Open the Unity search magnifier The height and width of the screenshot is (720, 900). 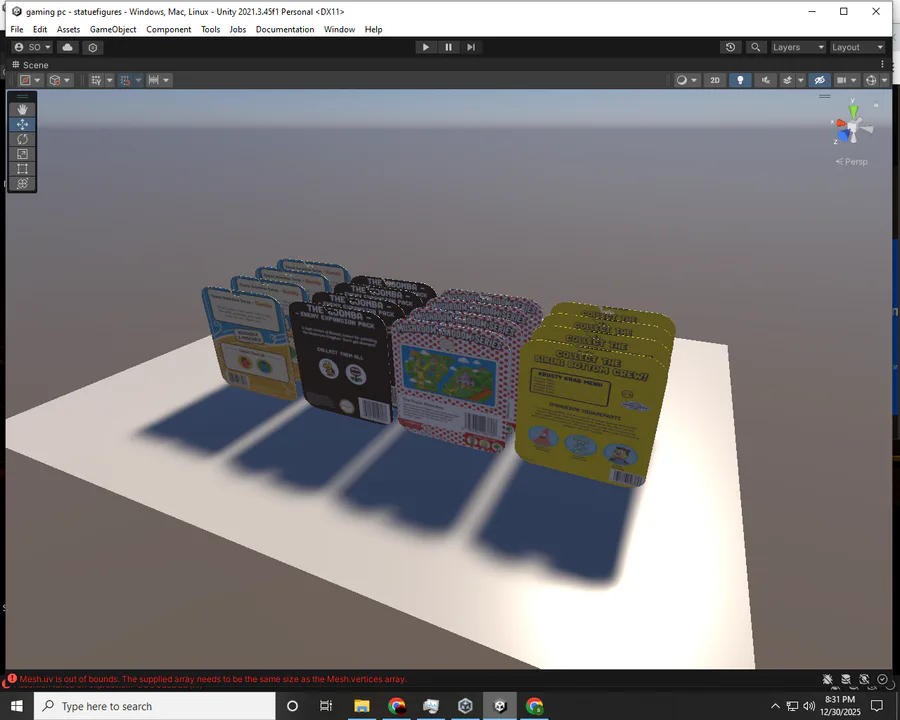pyautogui.click(x=755, y=47)
